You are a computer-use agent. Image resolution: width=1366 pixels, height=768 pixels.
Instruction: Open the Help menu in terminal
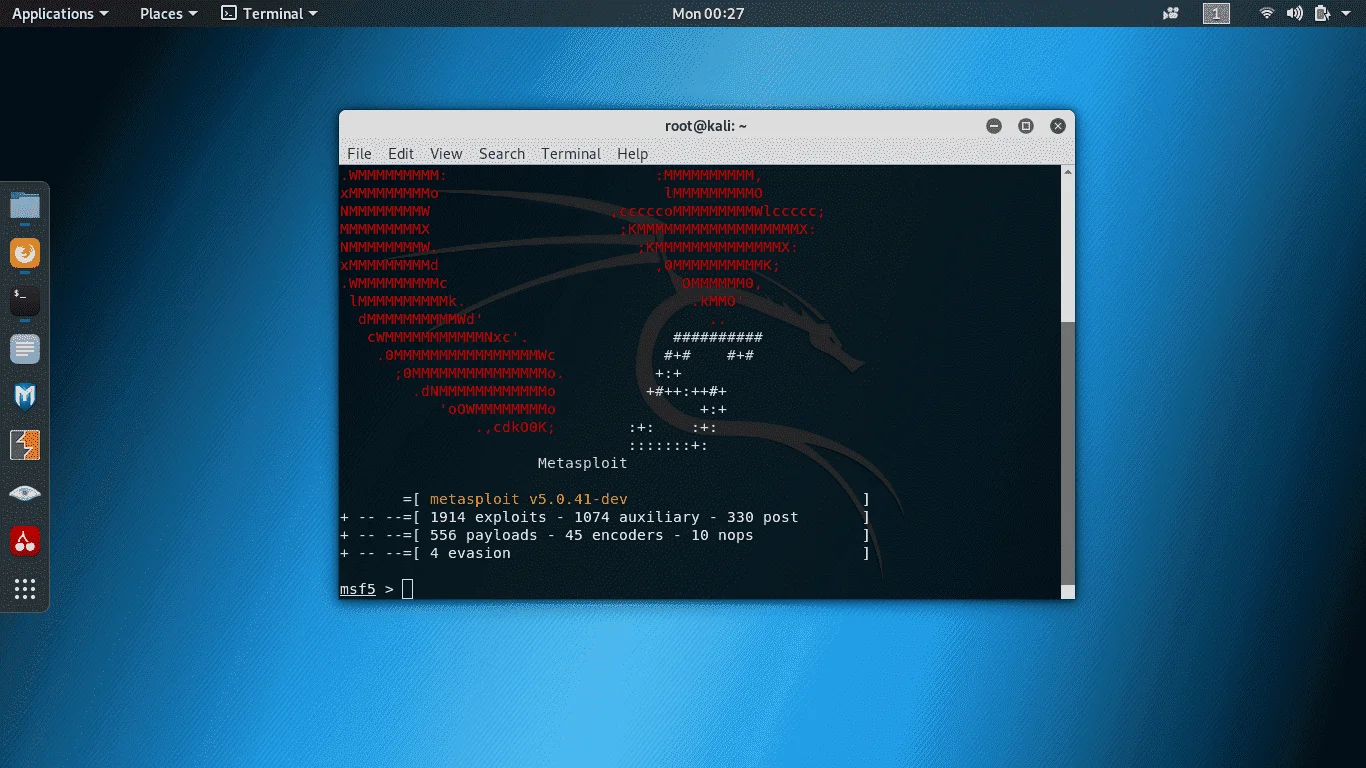(632, 153)
